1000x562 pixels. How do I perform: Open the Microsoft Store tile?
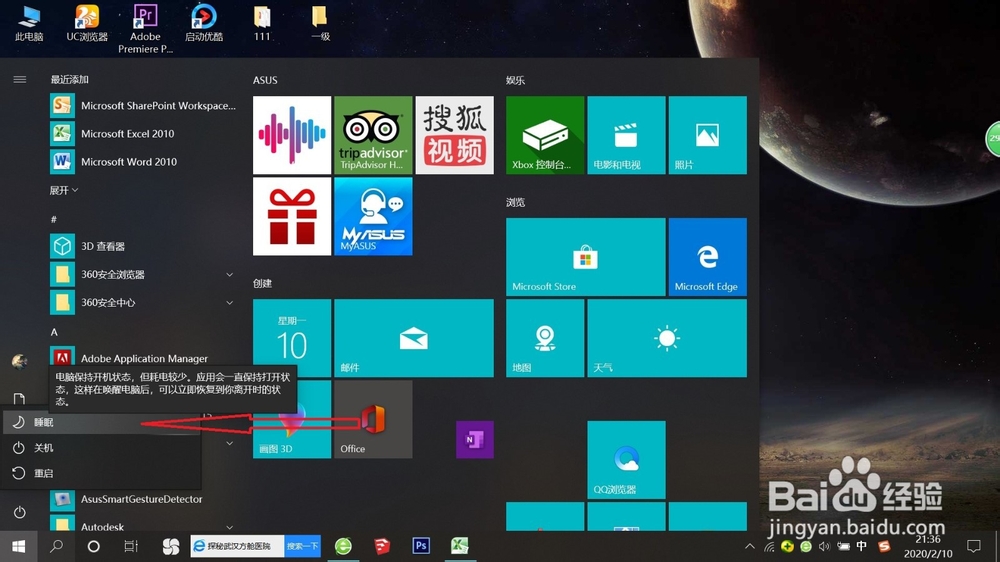pyautogui.click(x=585, y=257)
